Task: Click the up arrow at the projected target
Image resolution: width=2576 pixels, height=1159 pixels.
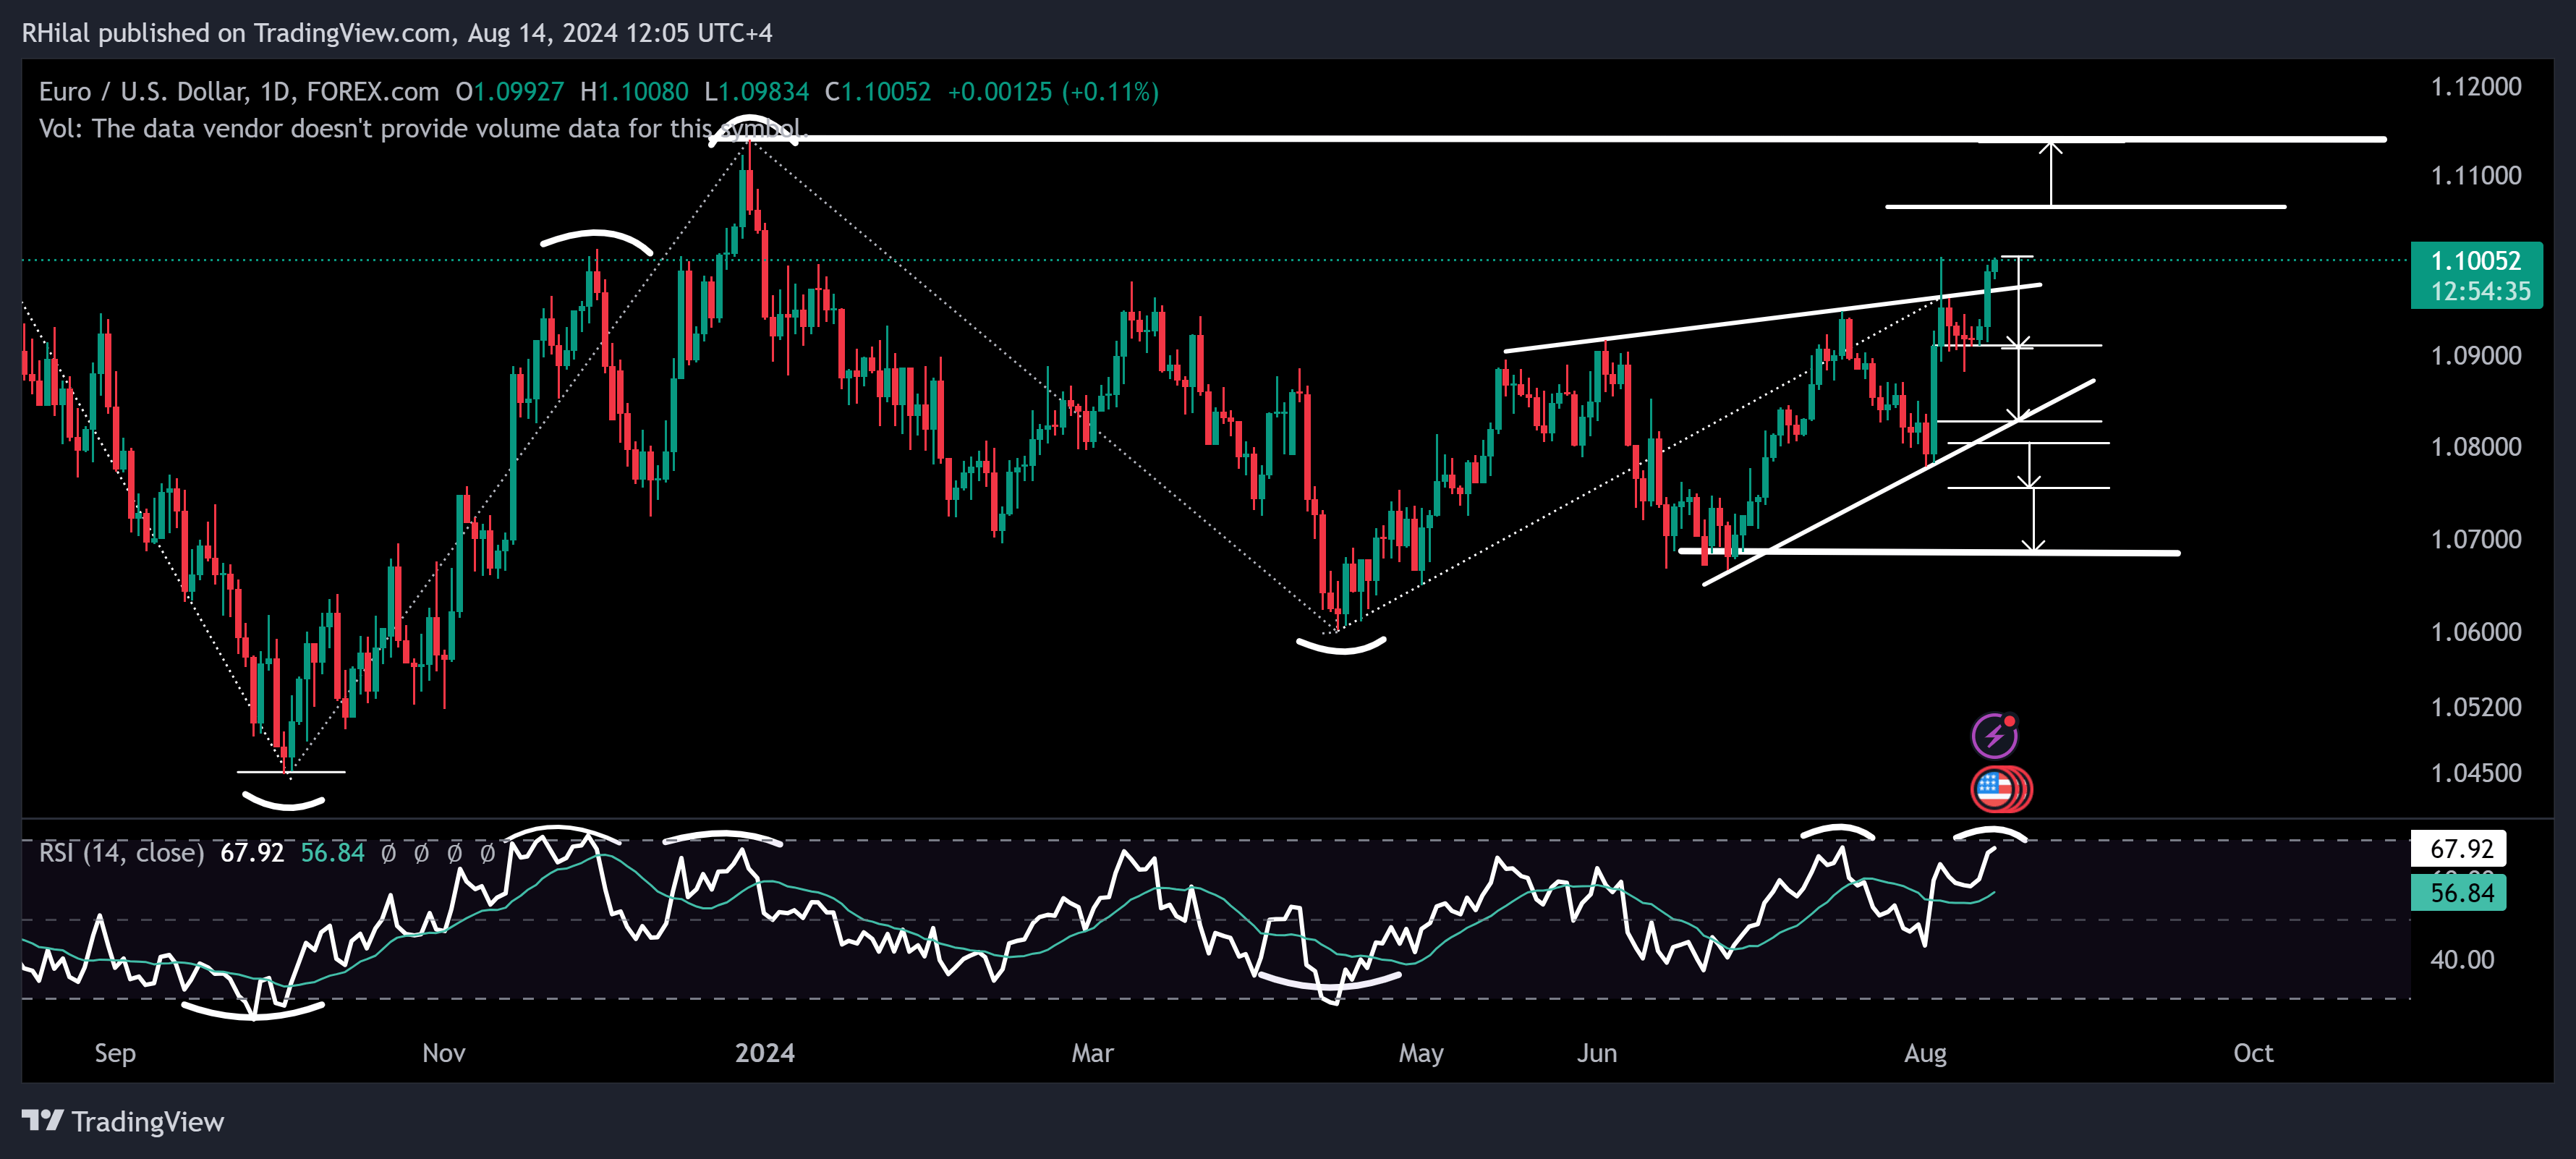Action: click(2051, 150)
